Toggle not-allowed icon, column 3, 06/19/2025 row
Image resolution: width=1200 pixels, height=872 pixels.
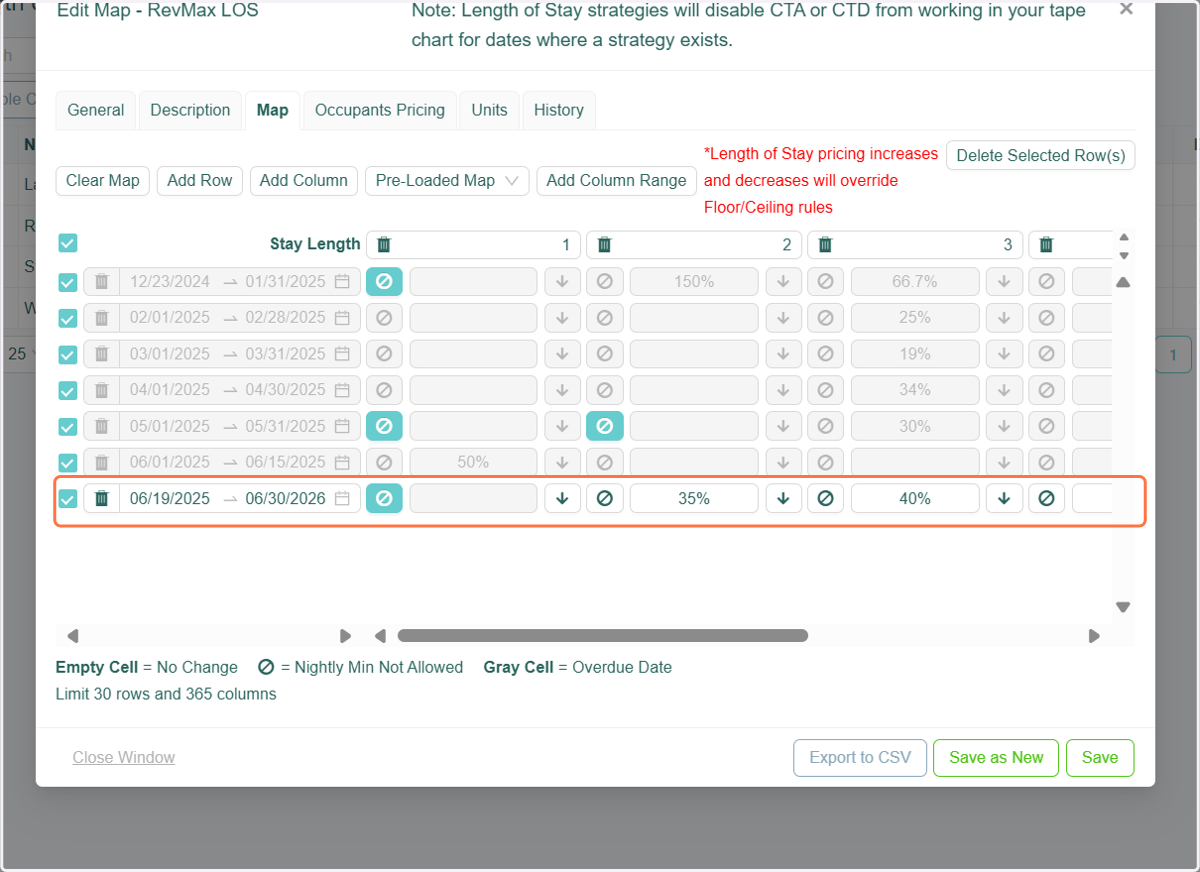(x=825, y=498)
